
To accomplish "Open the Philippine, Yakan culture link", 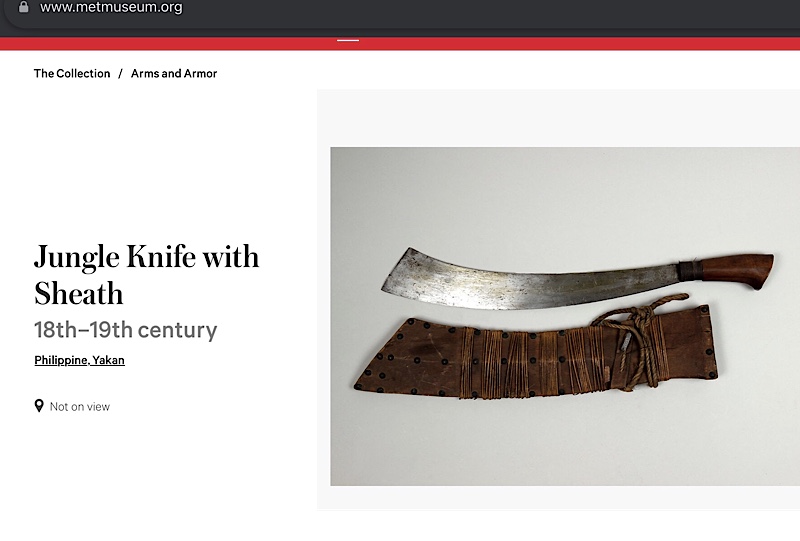I will (x=80, y=360).
